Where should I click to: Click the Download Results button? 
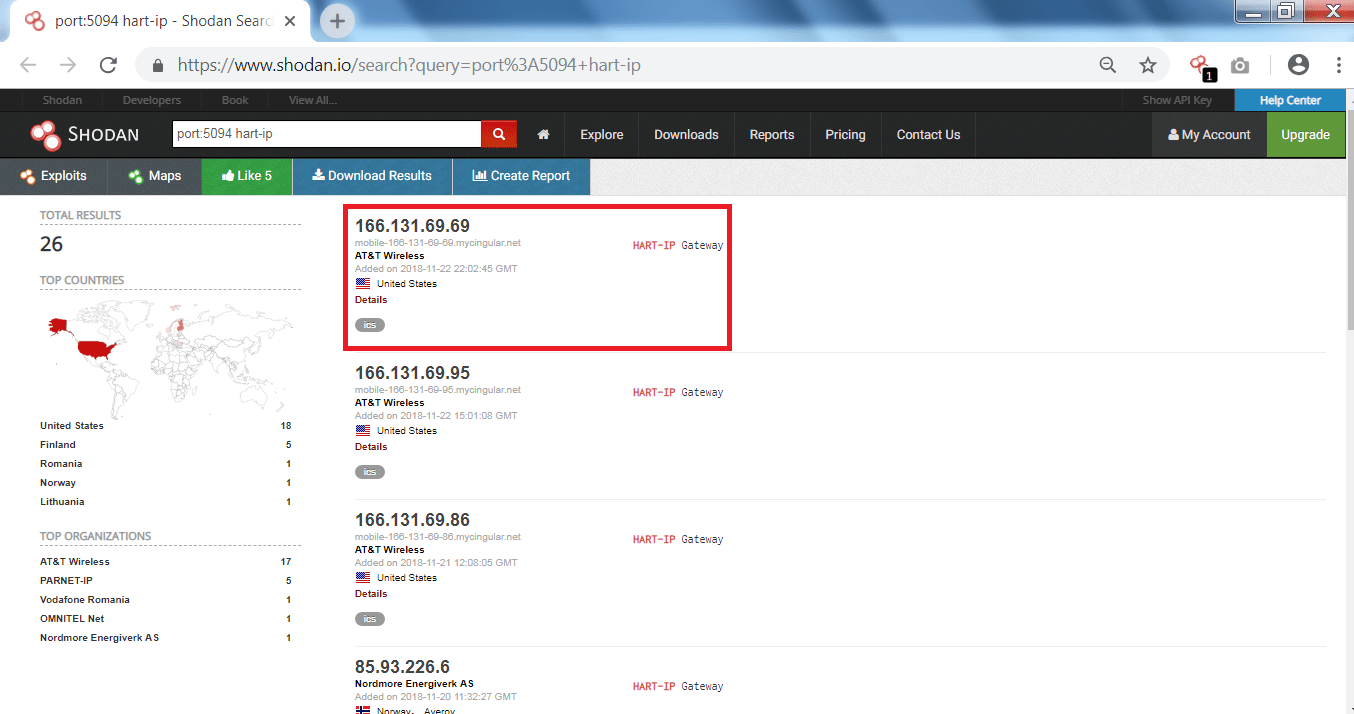click(372, 176)
